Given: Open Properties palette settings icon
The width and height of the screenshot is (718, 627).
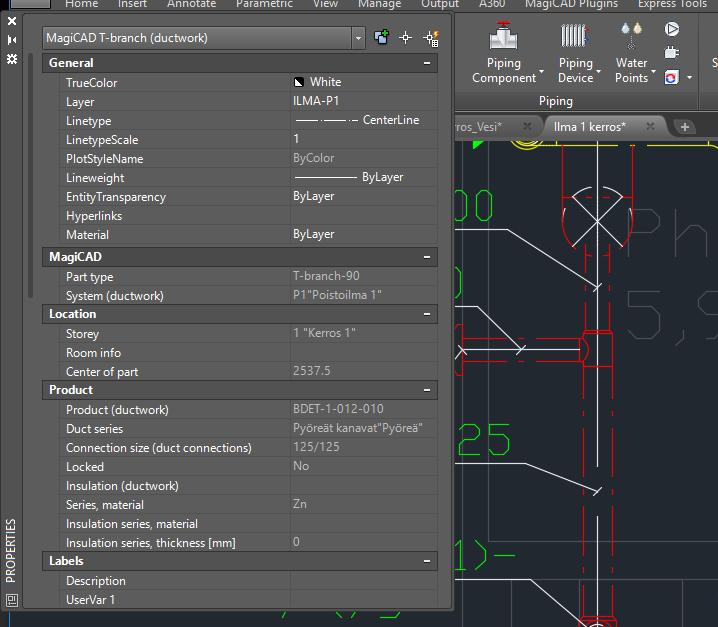Looking at the screenshot, I should (x=12, y=59).
